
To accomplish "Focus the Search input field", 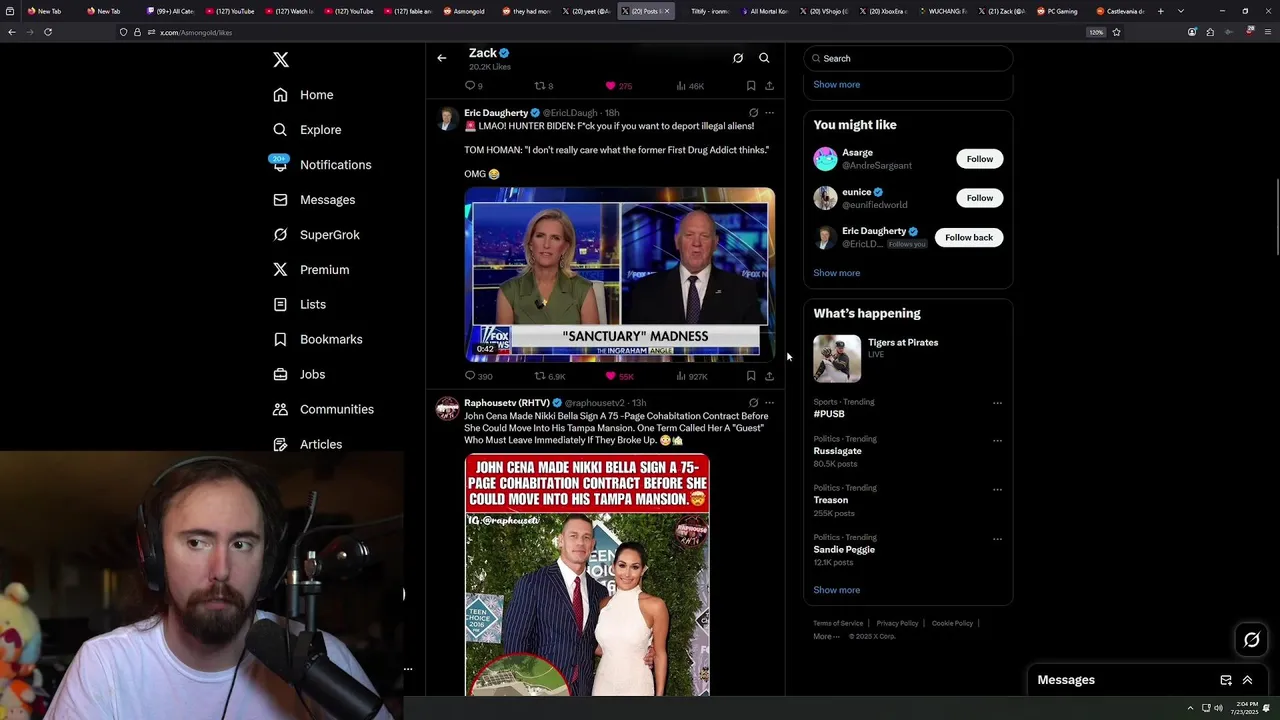I will pos(908,58).
